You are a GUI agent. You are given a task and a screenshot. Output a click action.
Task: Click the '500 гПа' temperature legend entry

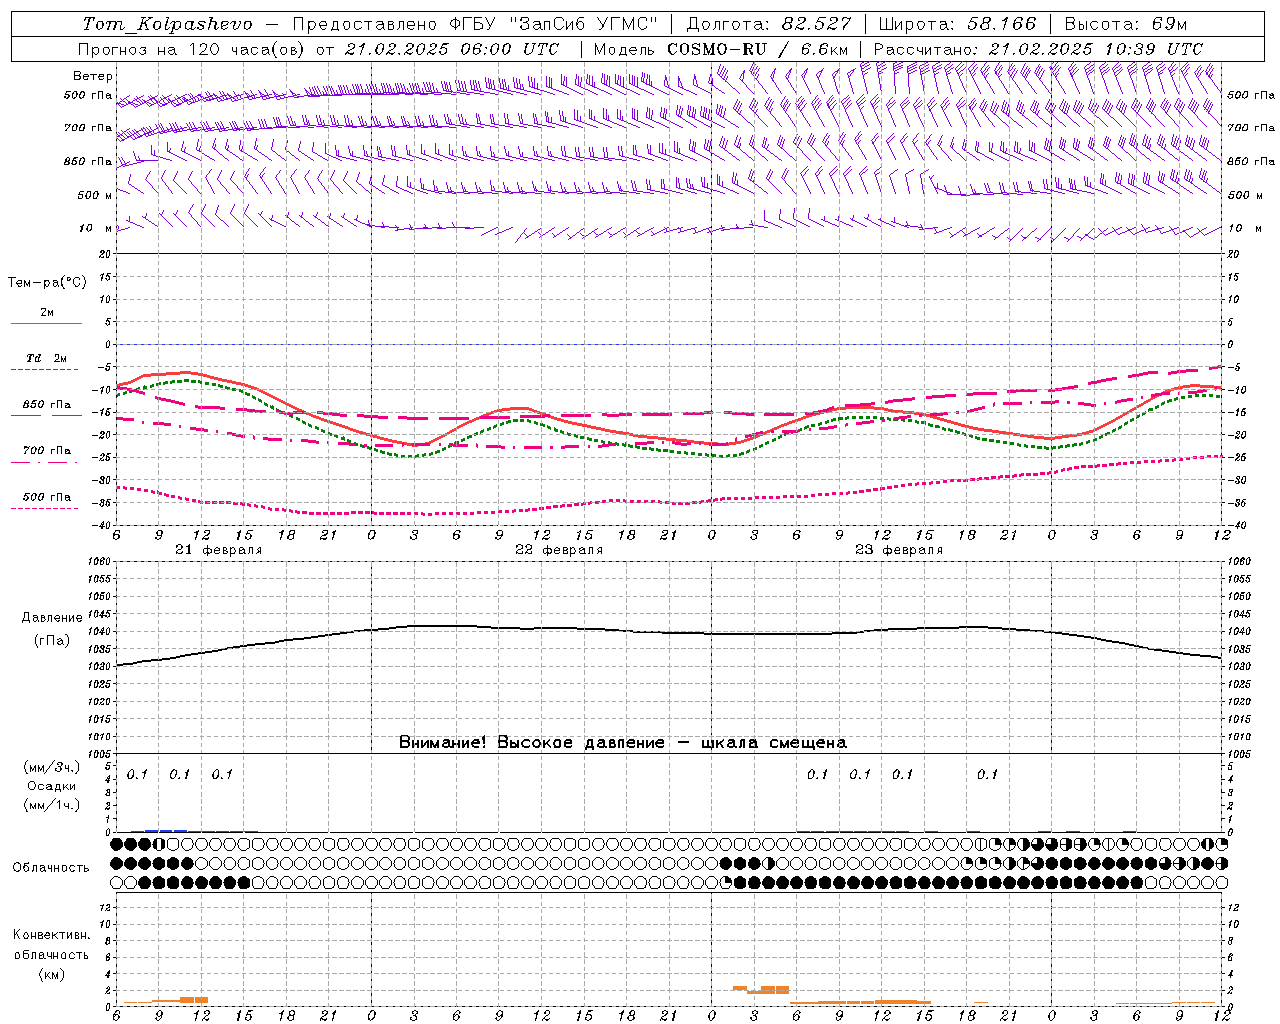tap(47, 497)
